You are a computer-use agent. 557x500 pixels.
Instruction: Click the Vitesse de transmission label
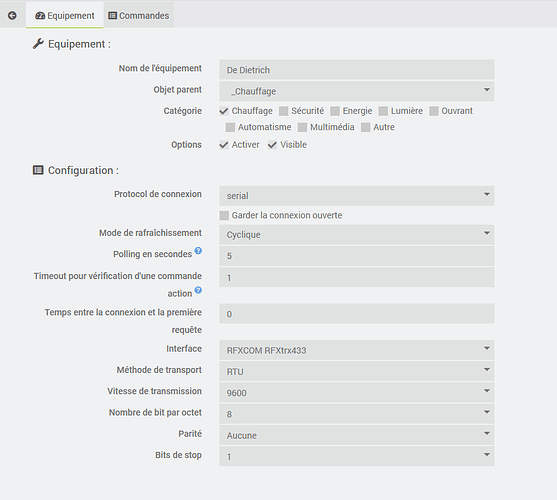tap(155, 391)
